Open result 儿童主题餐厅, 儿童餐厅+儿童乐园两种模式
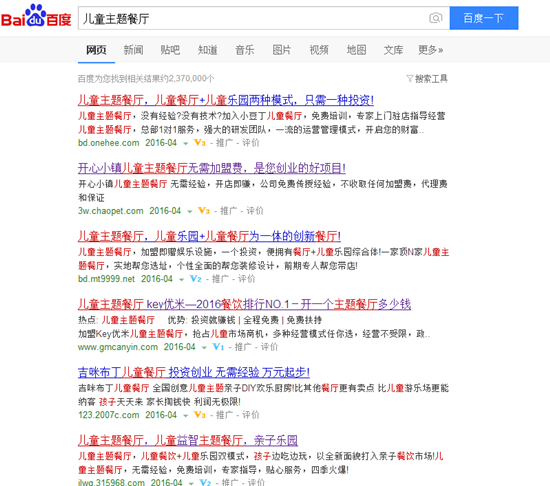The image size is (550, 486). (x=226, y=100)
